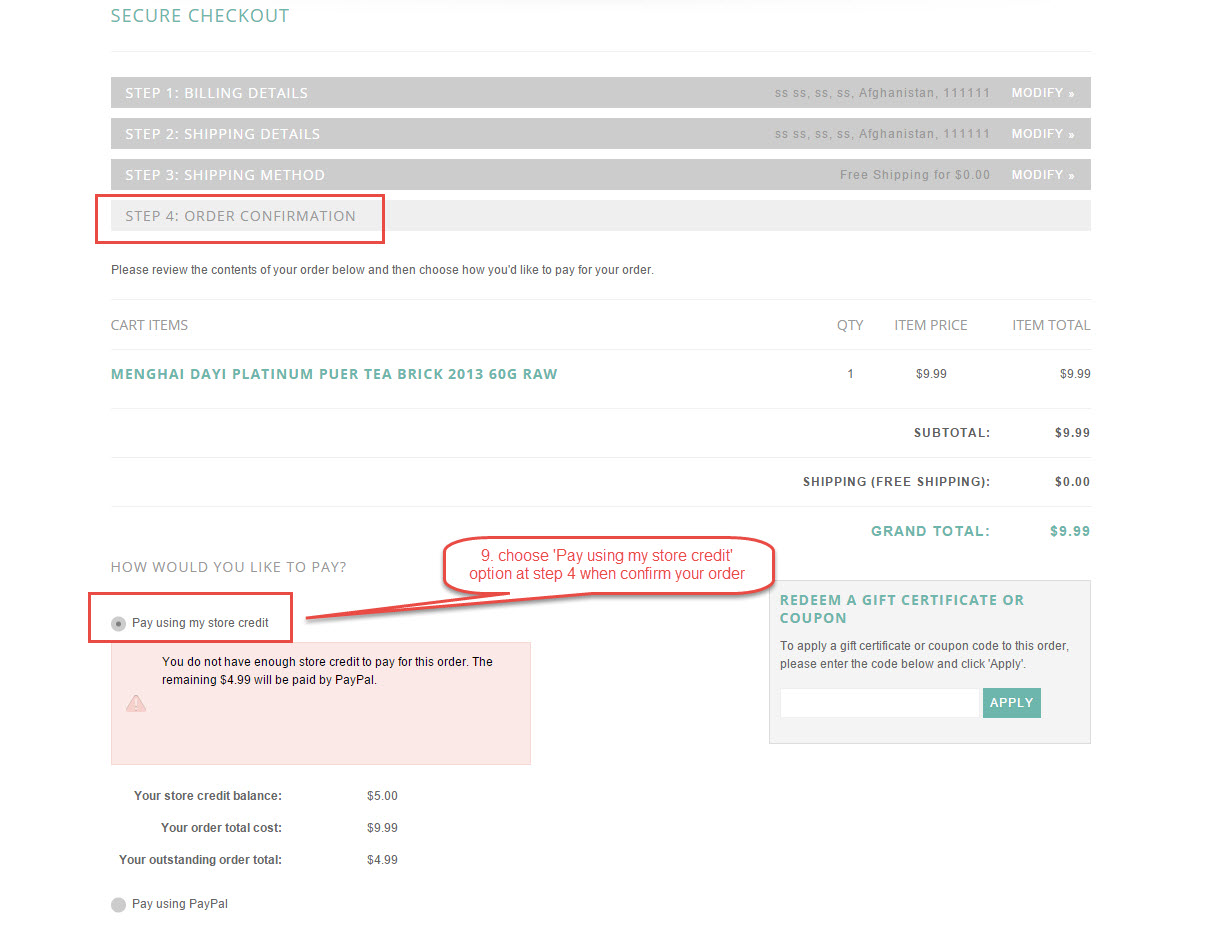Modify the shipping method
Screen dimensions: 1207x949
tap(1042, 175)
